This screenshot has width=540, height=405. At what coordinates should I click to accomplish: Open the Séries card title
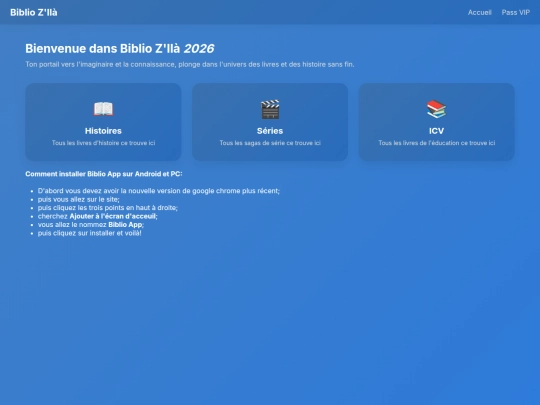(x=270, y=131)
